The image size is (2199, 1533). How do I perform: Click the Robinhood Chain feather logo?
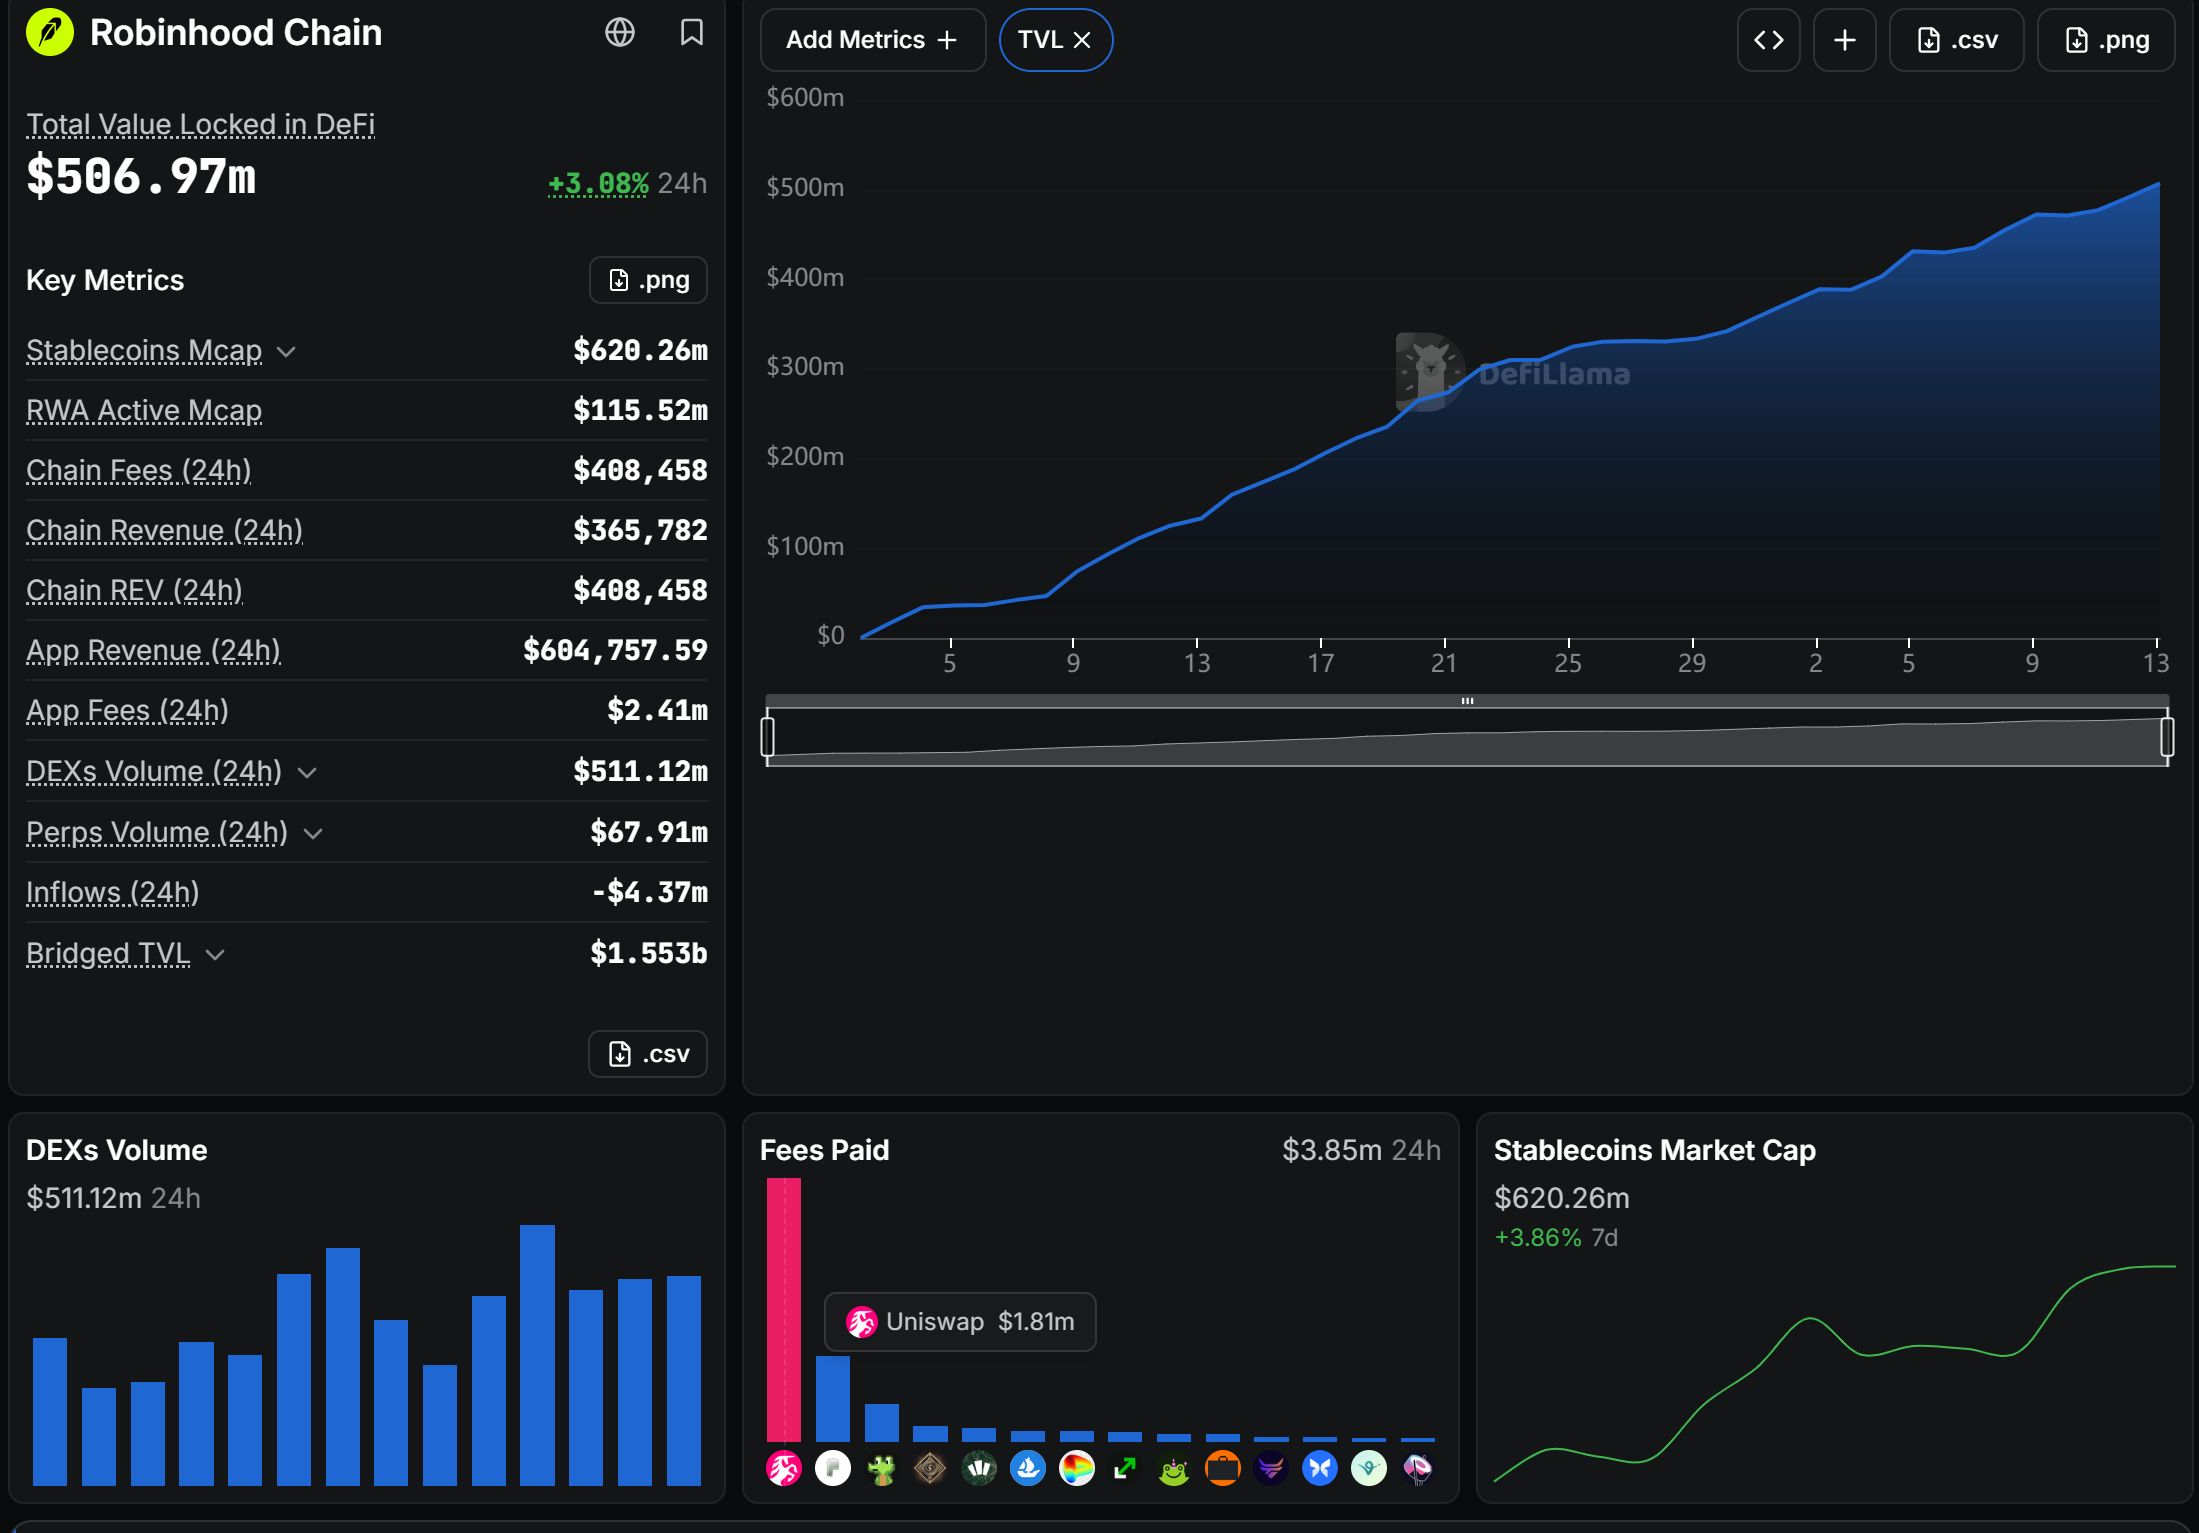coord(50,33)
